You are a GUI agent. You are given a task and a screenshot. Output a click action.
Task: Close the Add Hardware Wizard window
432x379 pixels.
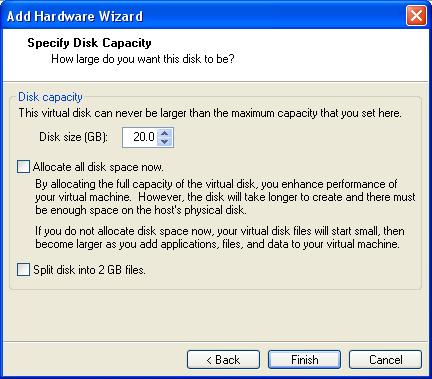pos(416,15)
